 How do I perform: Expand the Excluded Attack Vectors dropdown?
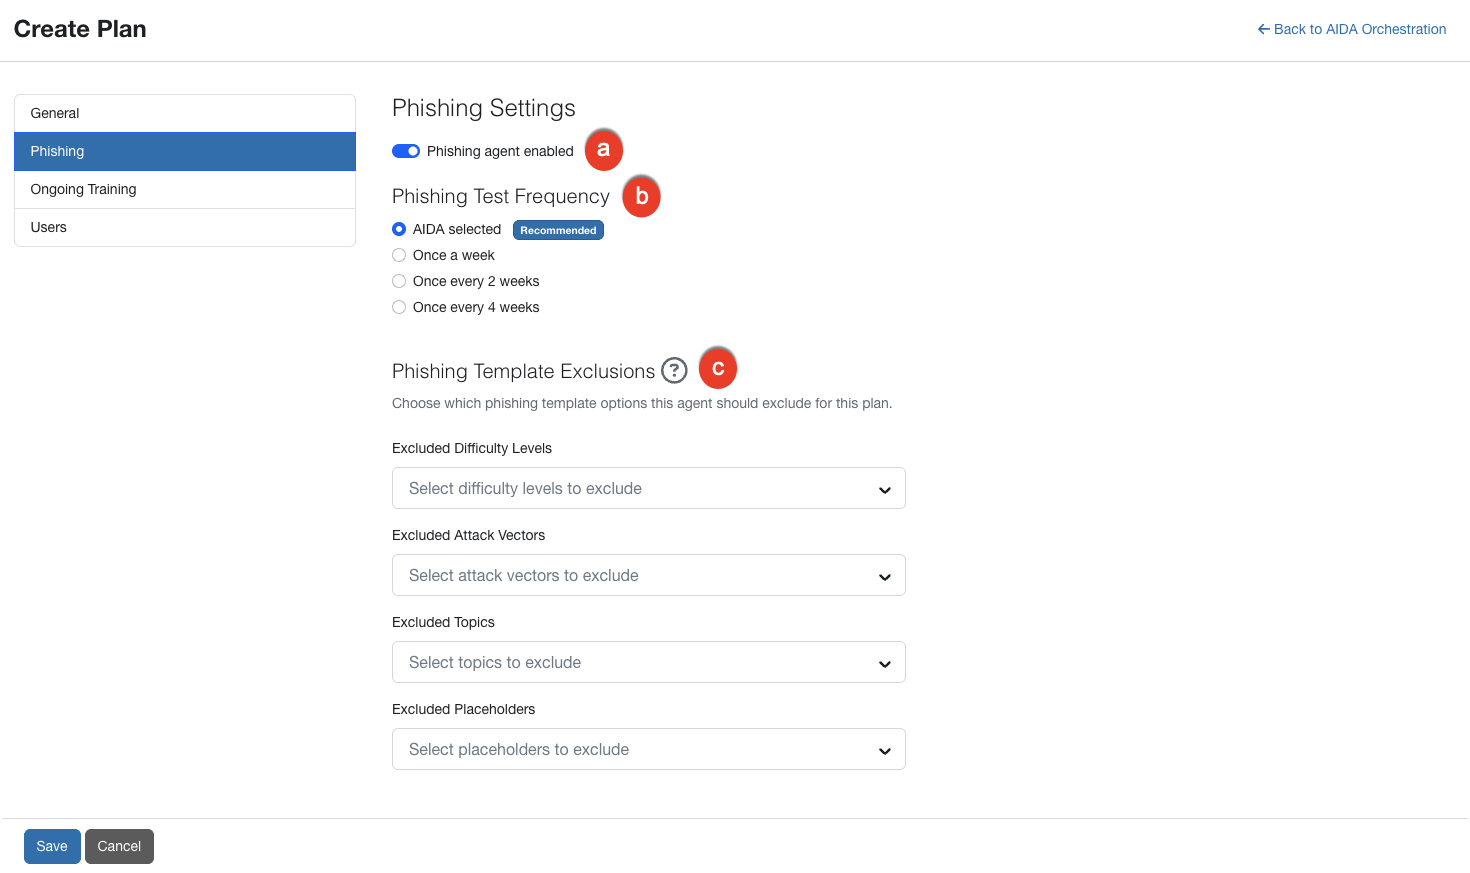pos(649,575)
